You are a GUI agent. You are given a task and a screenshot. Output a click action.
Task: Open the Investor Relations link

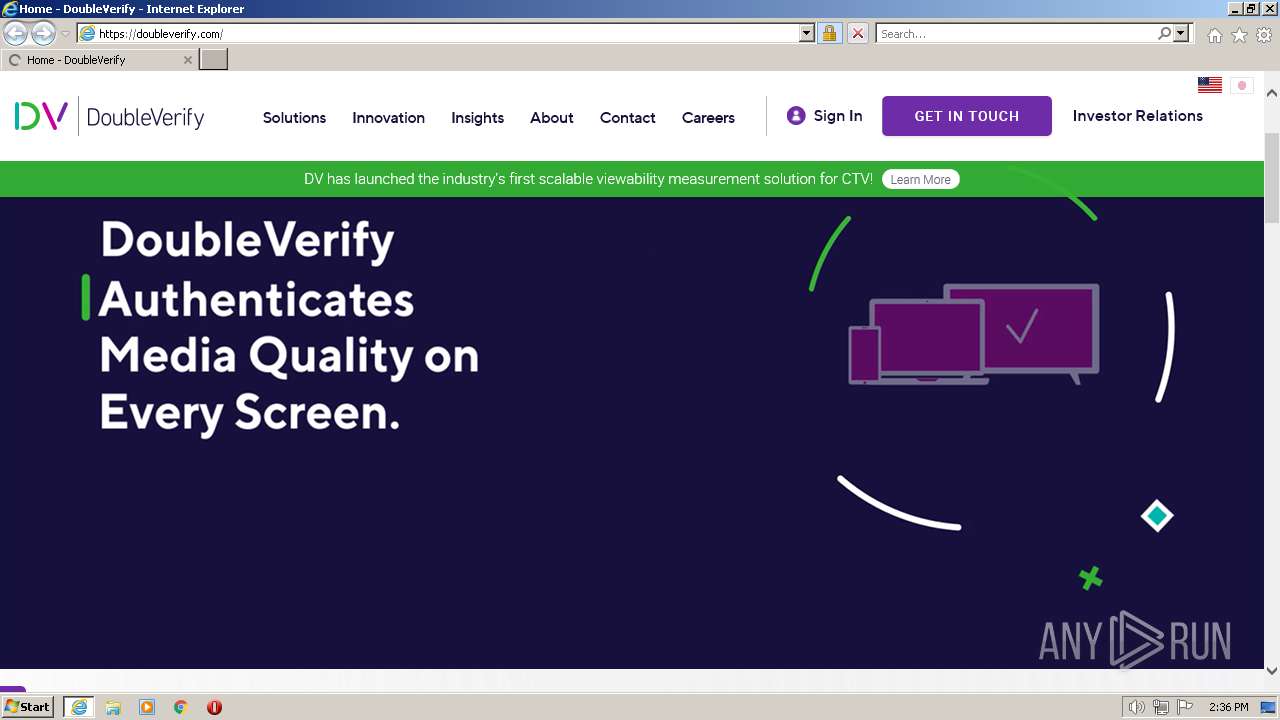coord(1137,116)
